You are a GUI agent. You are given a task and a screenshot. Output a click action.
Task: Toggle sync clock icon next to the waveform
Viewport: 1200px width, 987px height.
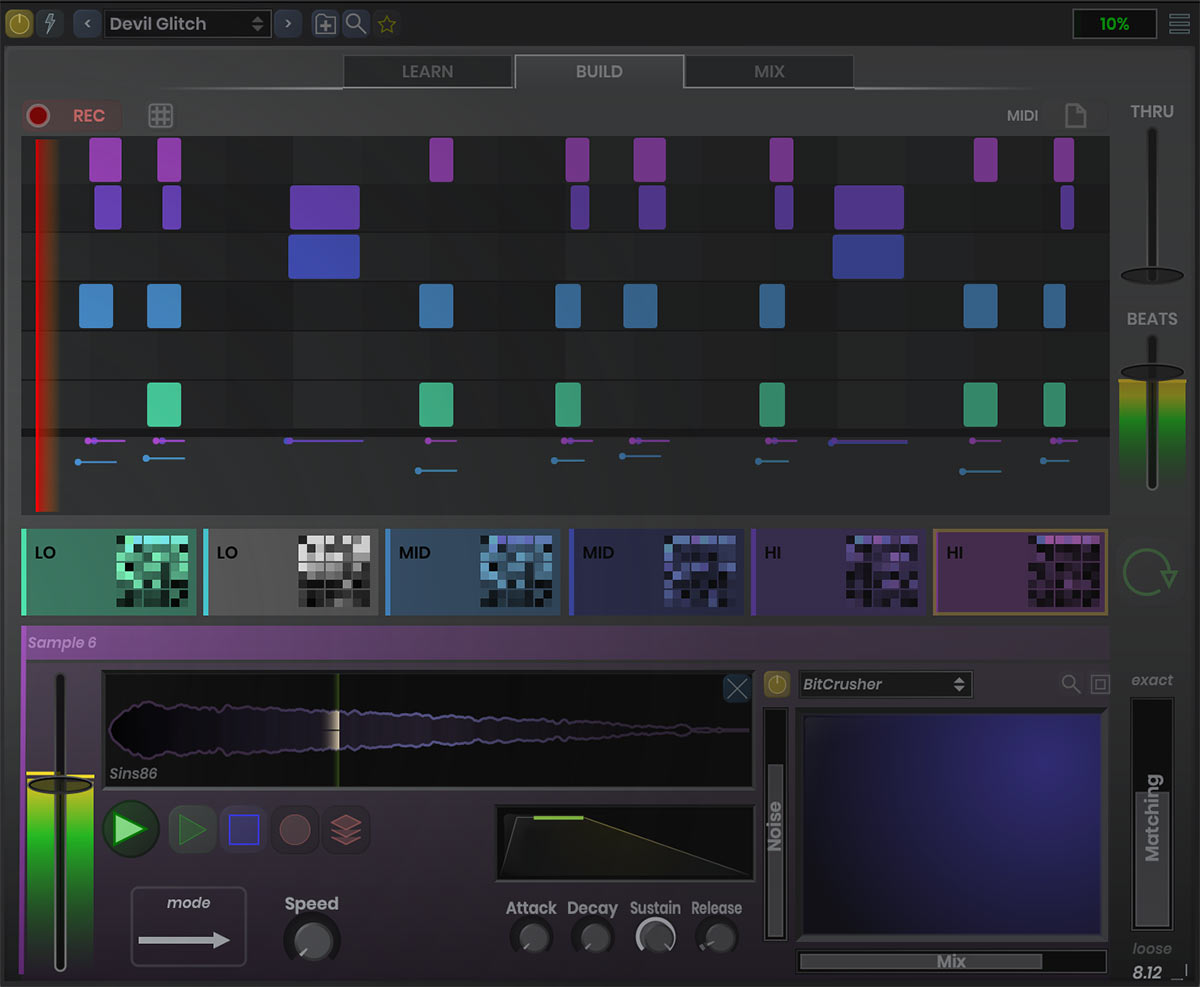tap(776, 684)
